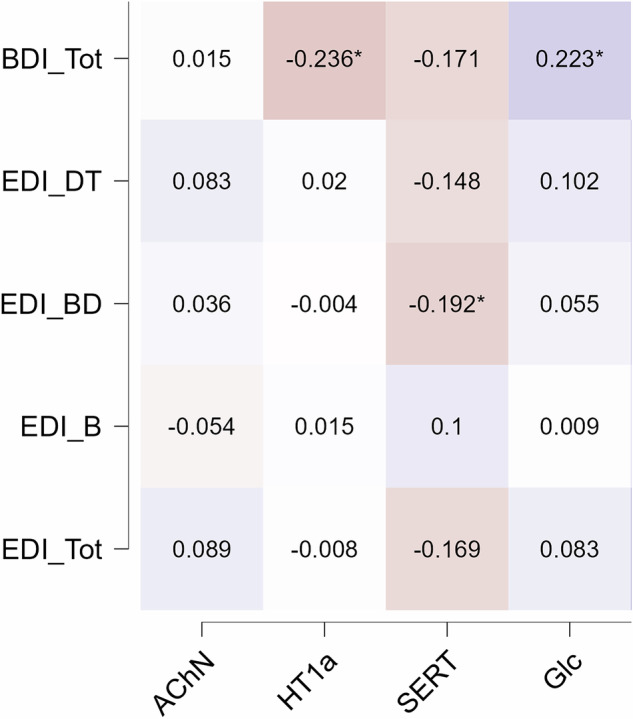
Task: Select the EDI_B AChN cell -0.054
Action: [x=202, y=426]
